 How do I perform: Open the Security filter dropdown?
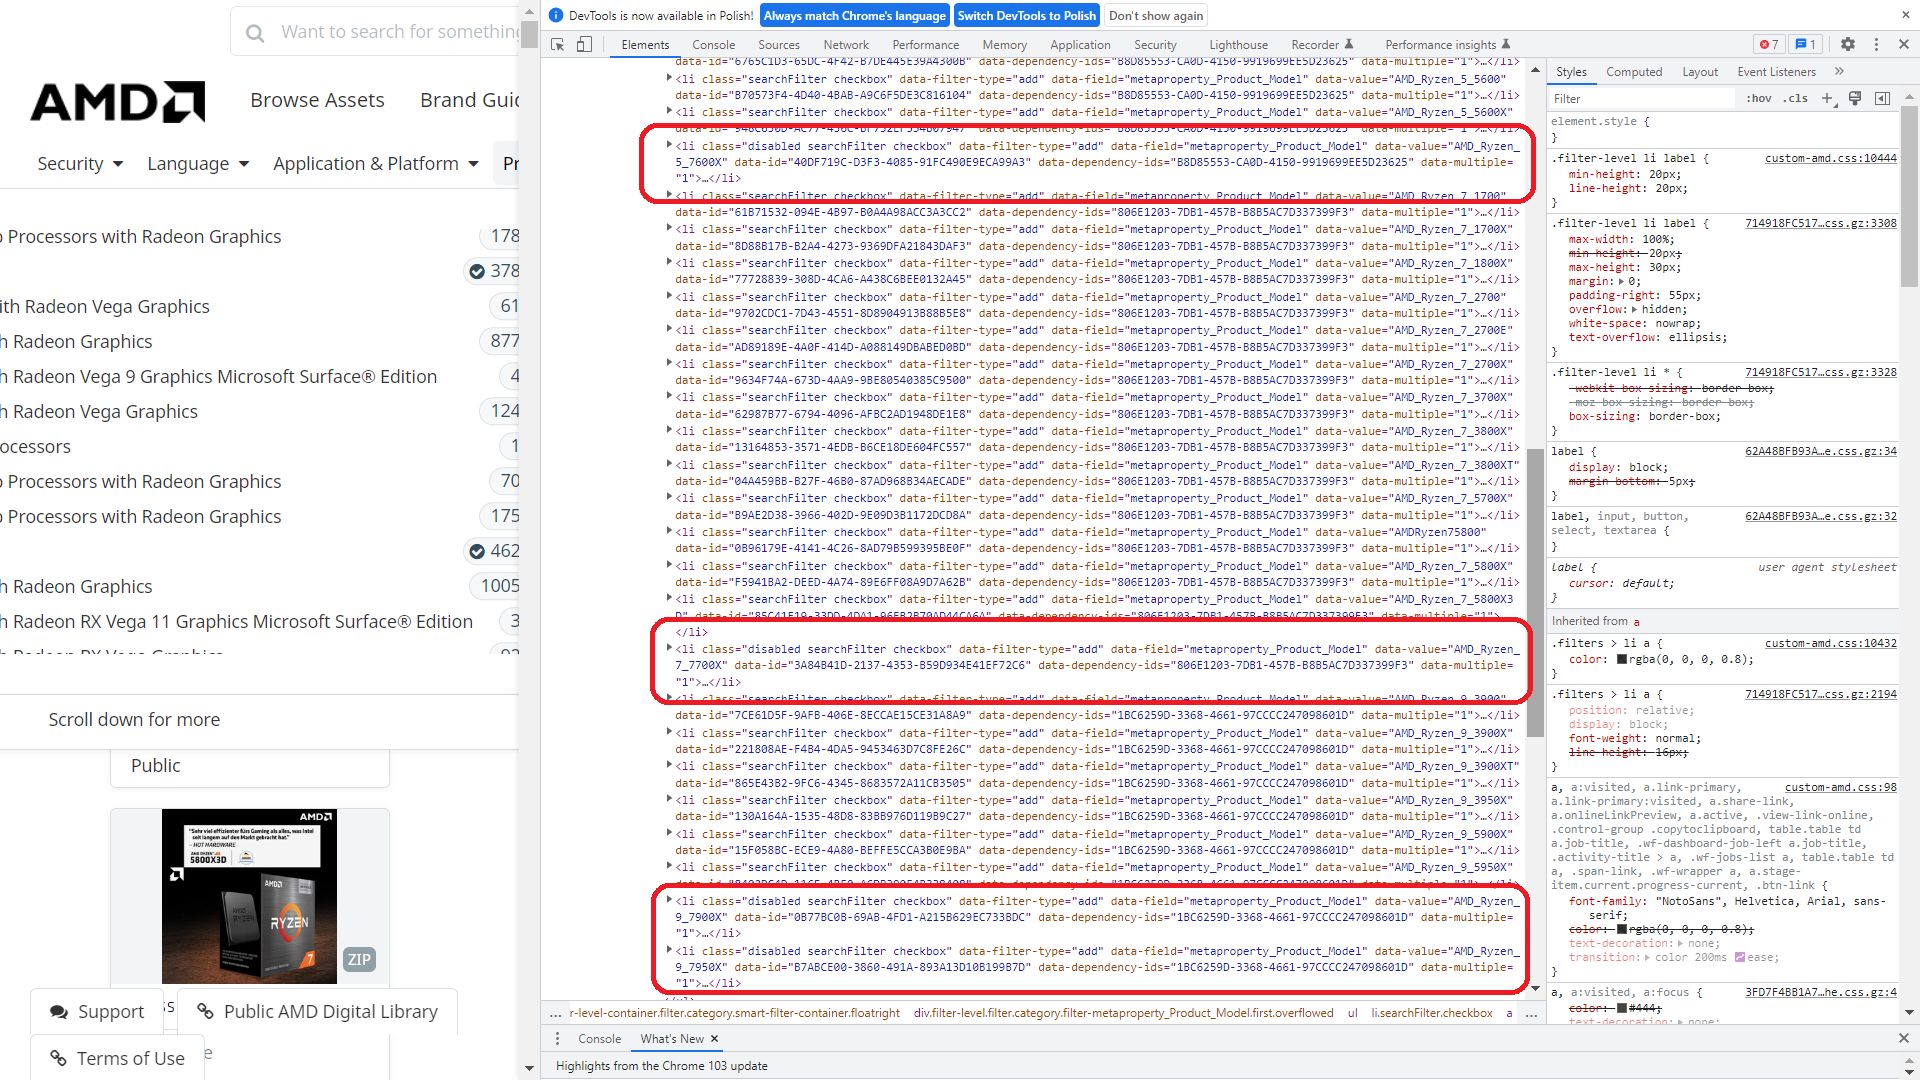80,164
